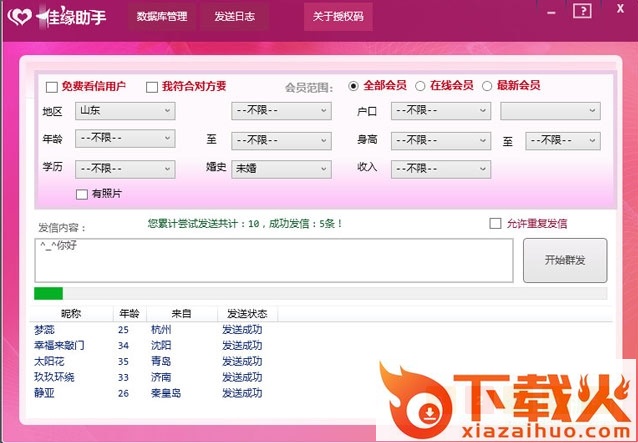Select the 全部会员 radio button

coord(353,86)
